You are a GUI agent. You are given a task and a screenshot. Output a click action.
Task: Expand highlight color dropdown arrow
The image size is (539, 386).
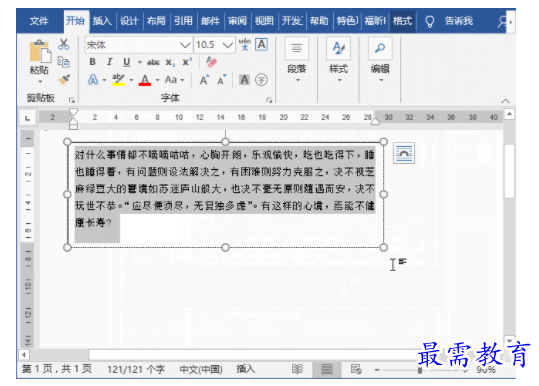point(131,80)
